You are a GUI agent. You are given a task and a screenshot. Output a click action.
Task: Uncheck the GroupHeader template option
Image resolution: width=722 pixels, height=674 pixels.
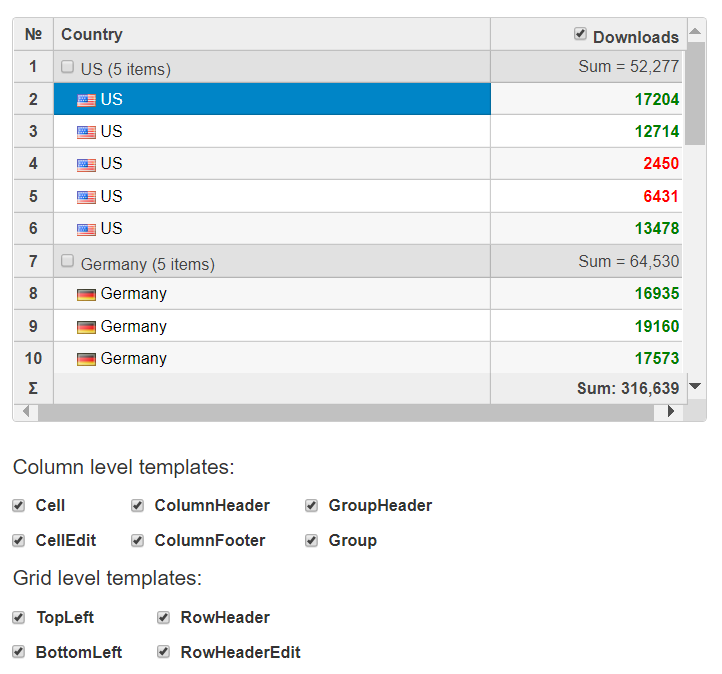tap(312, 506)
